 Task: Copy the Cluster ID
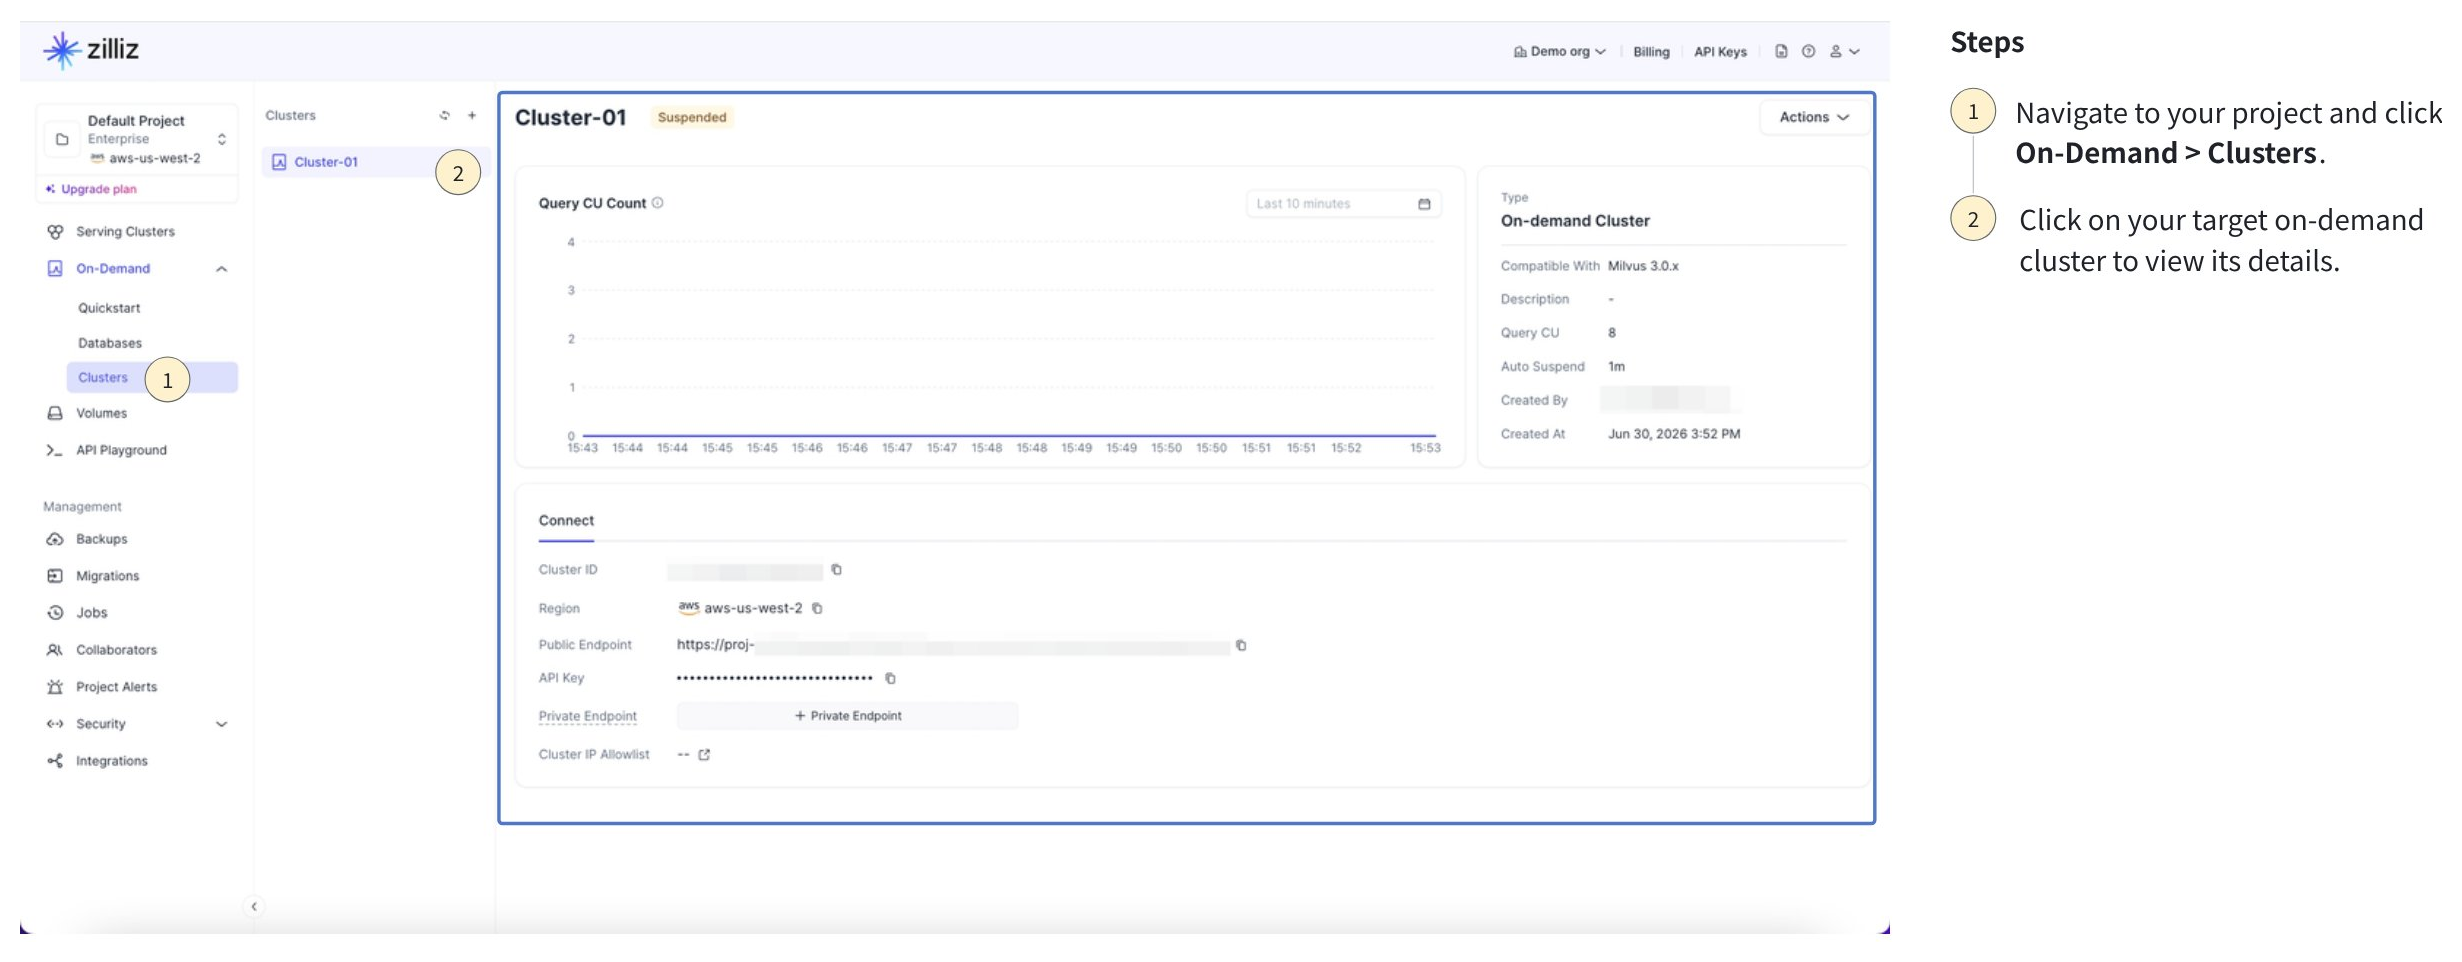[x=837, y=570]
